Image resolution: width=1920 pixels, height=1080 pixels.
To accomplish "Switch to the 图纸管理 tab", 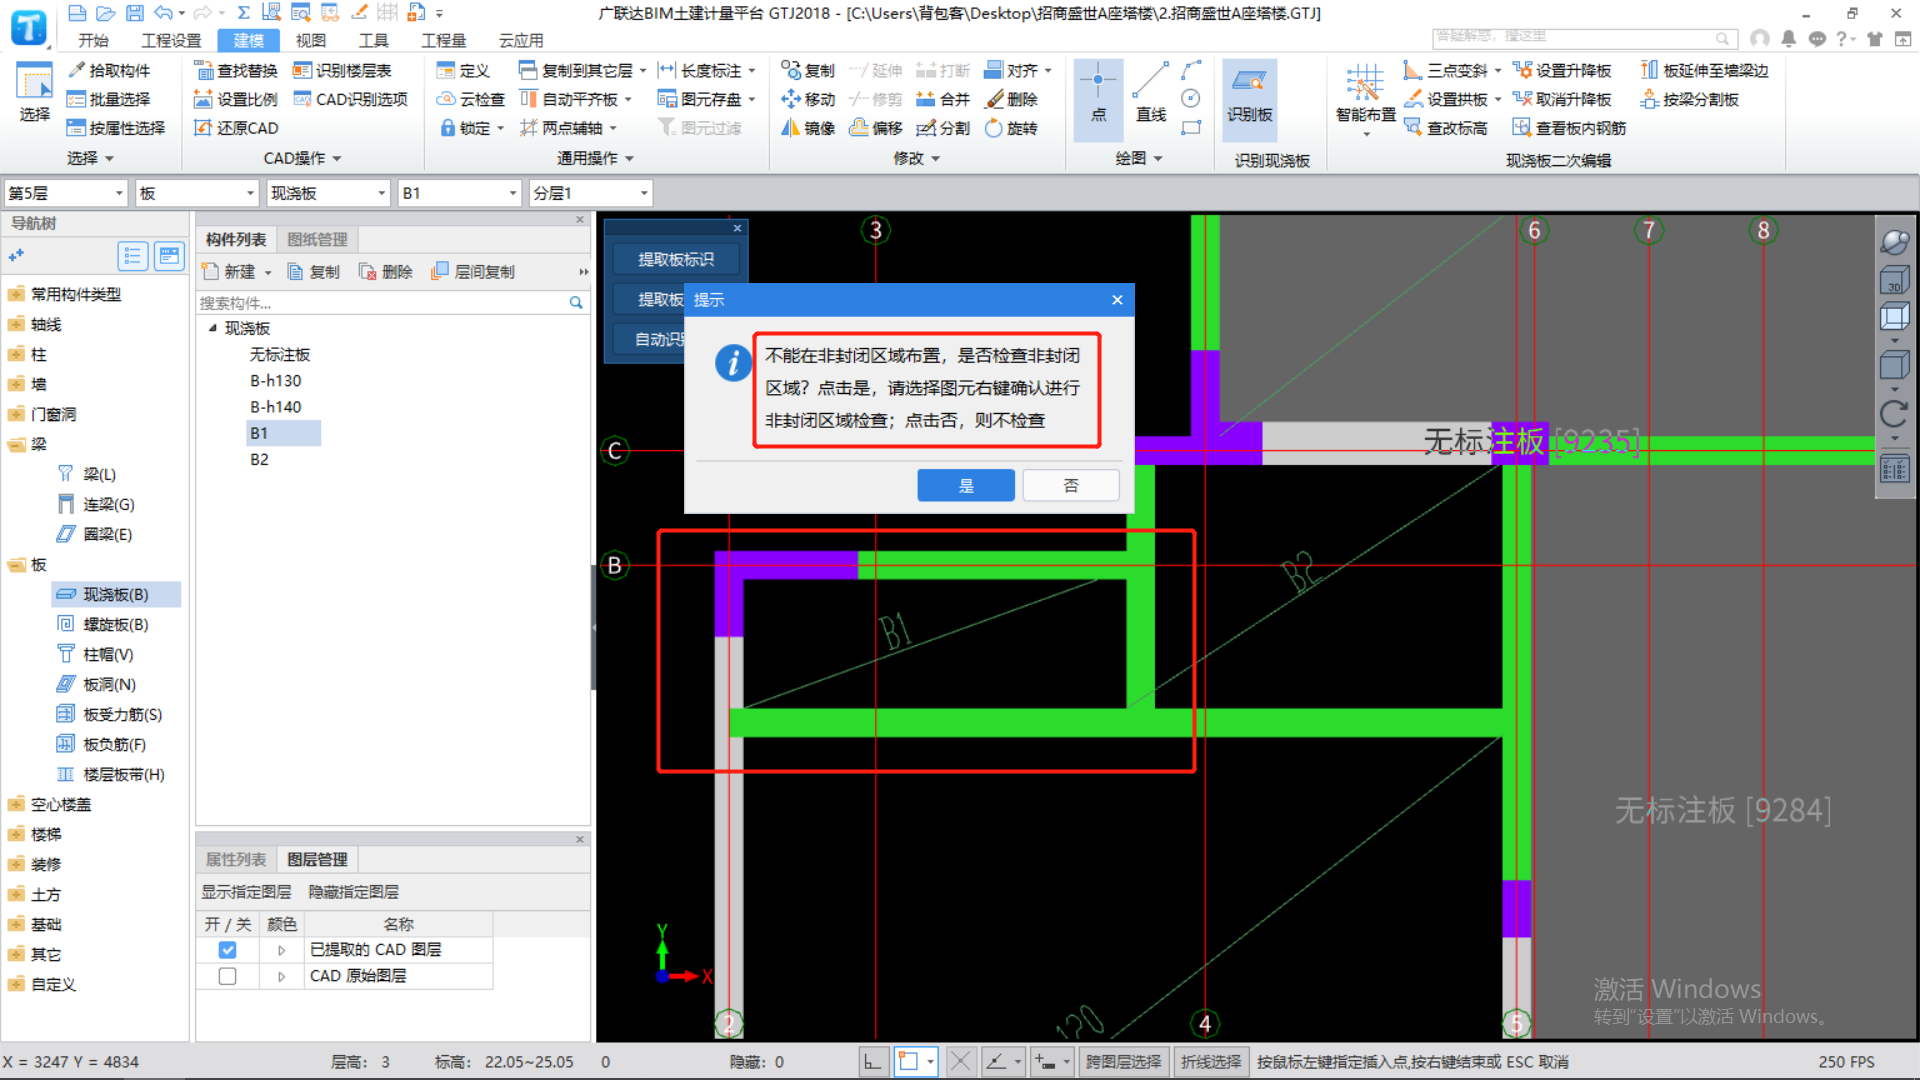I will coord(317,239).
